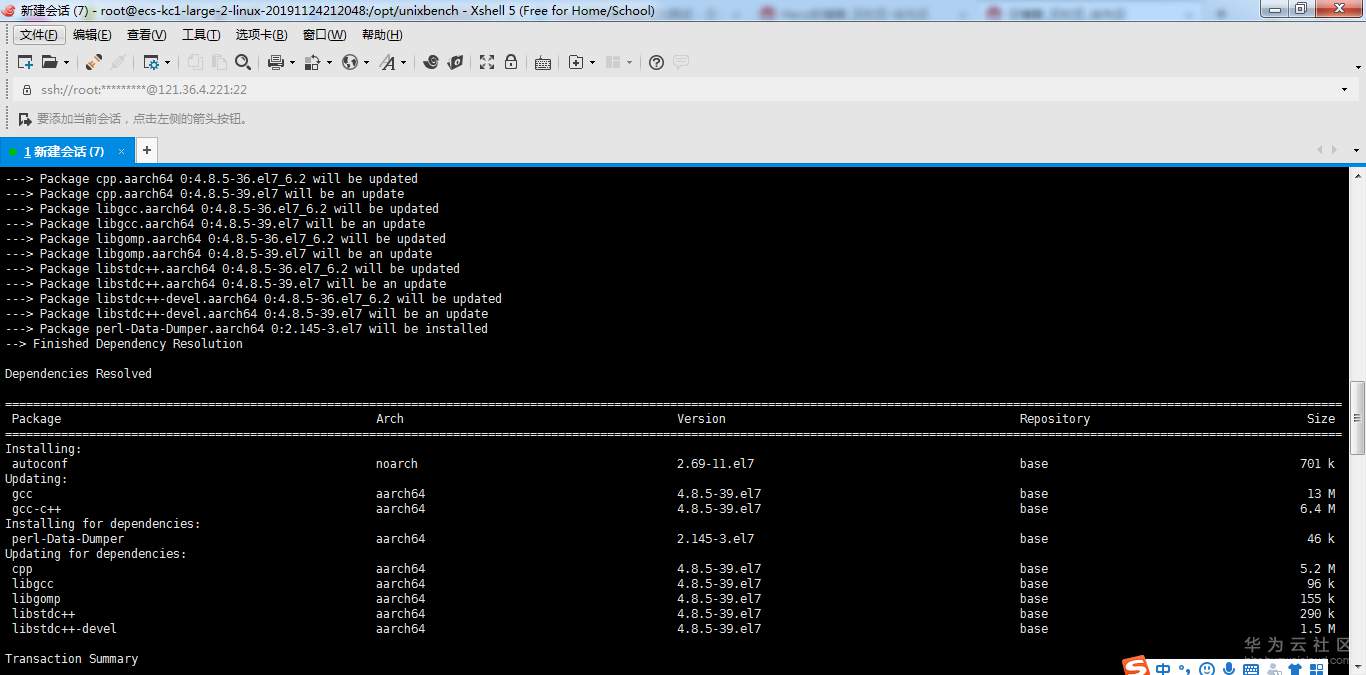Click the add new tab plus-page icon
Image resolution: width=1366 pixels, height=675 pixels.
coord(576,62)
